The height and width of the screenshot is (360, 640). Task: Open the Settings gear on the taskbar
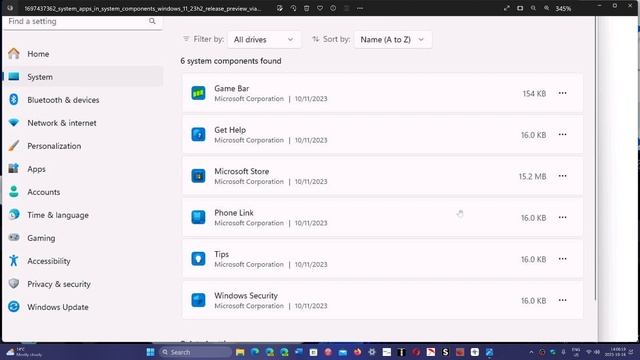(x=372, y=352)
